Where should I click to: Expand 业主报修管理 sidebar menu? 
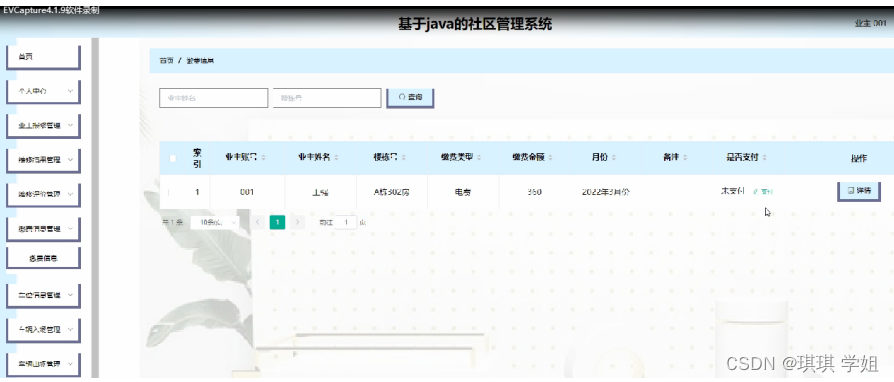[43, 125]
